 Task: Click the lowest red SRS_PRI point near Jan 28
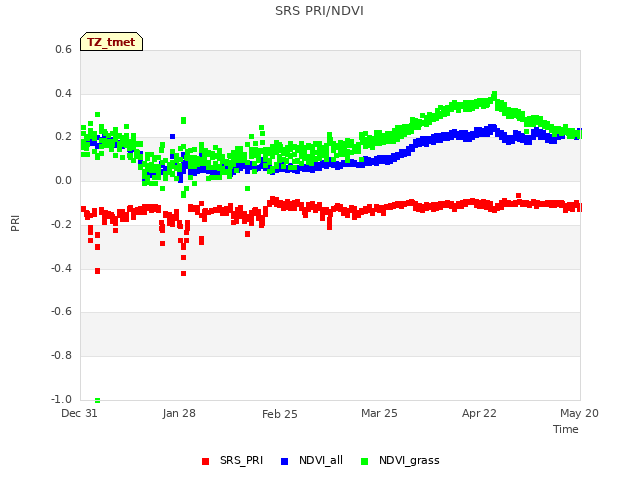[184, 273]
